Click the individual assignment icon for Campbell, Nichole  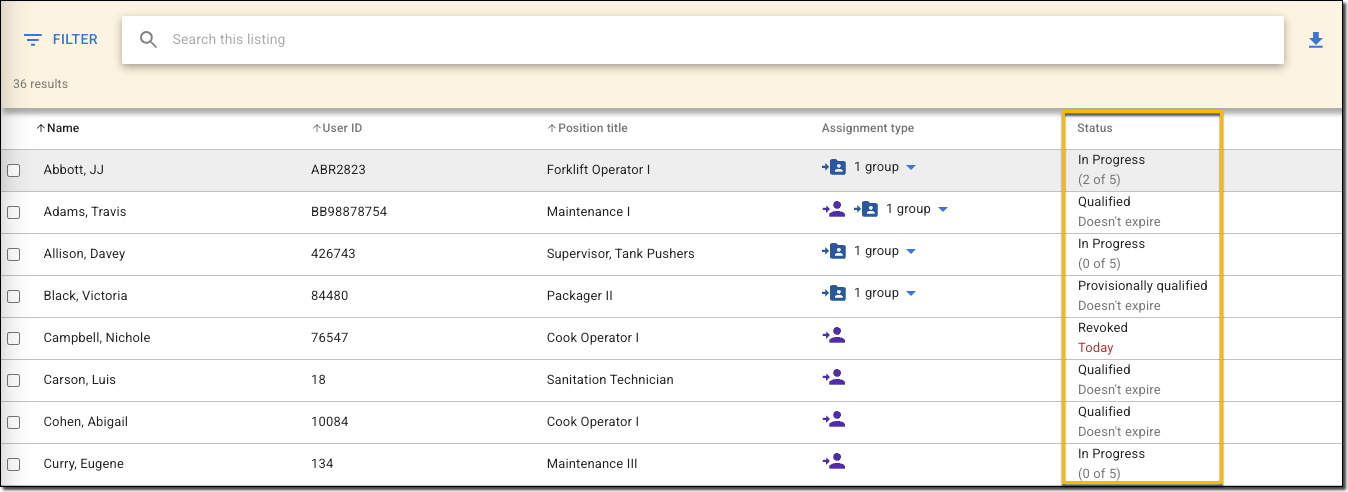(834, 336)
